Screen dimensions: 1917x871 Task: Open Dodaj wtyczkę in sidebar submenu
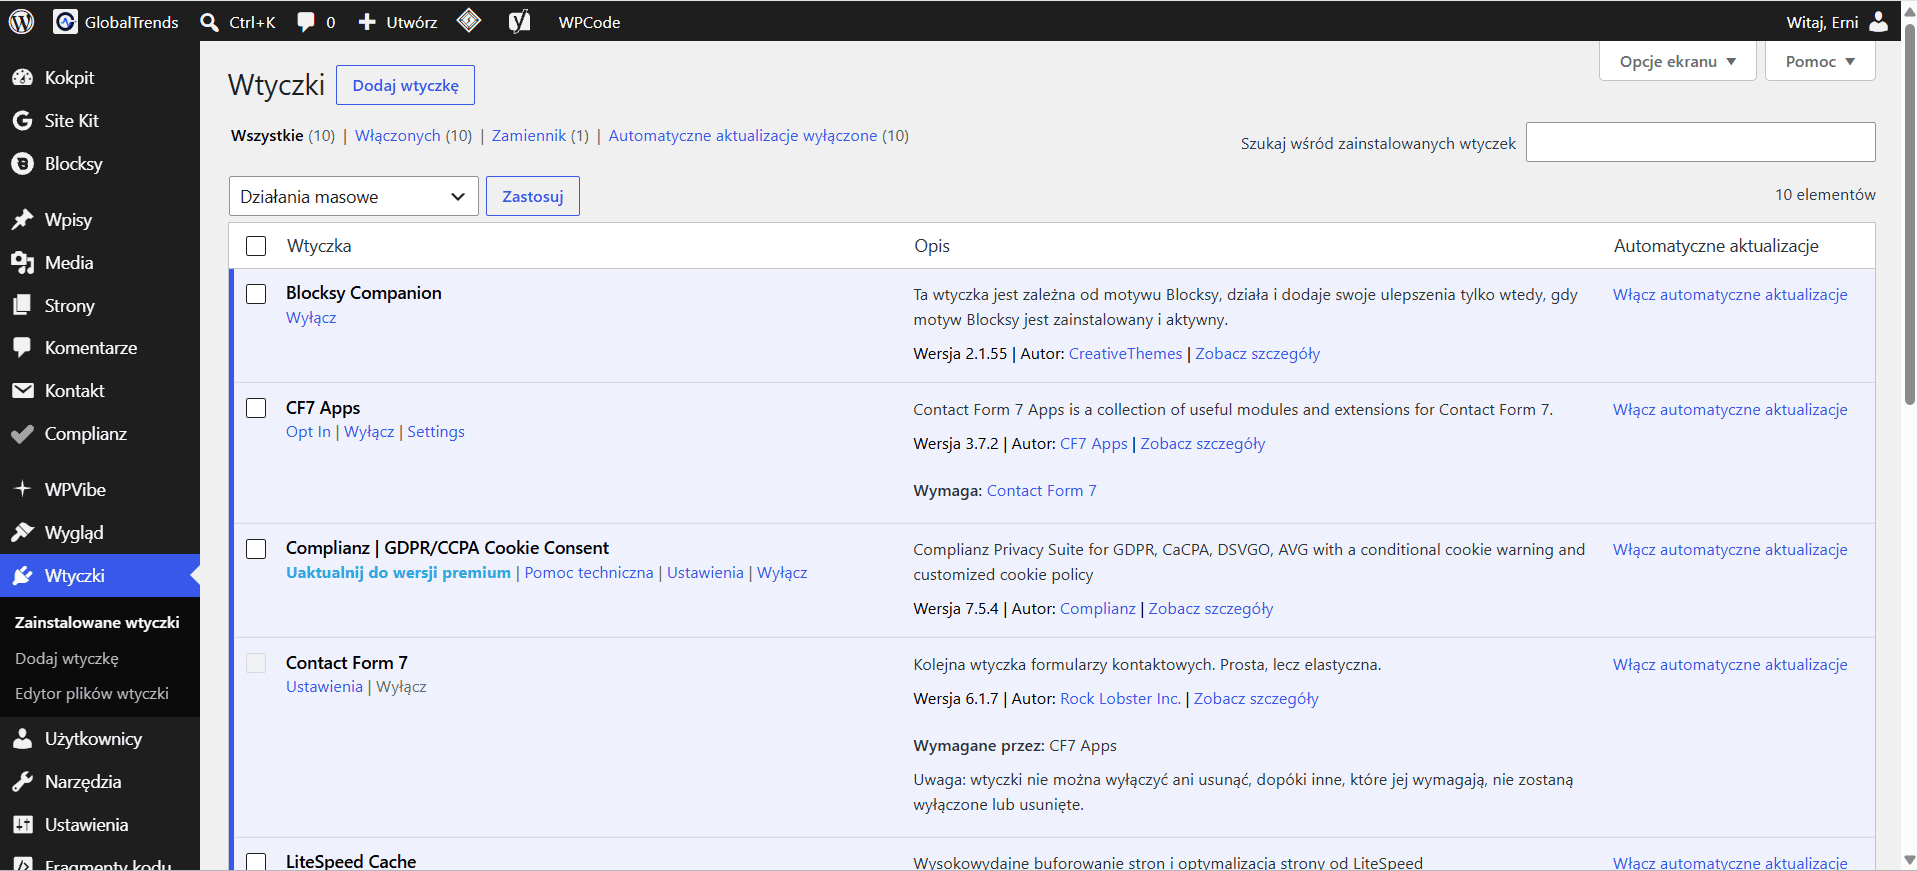(67, 658)
